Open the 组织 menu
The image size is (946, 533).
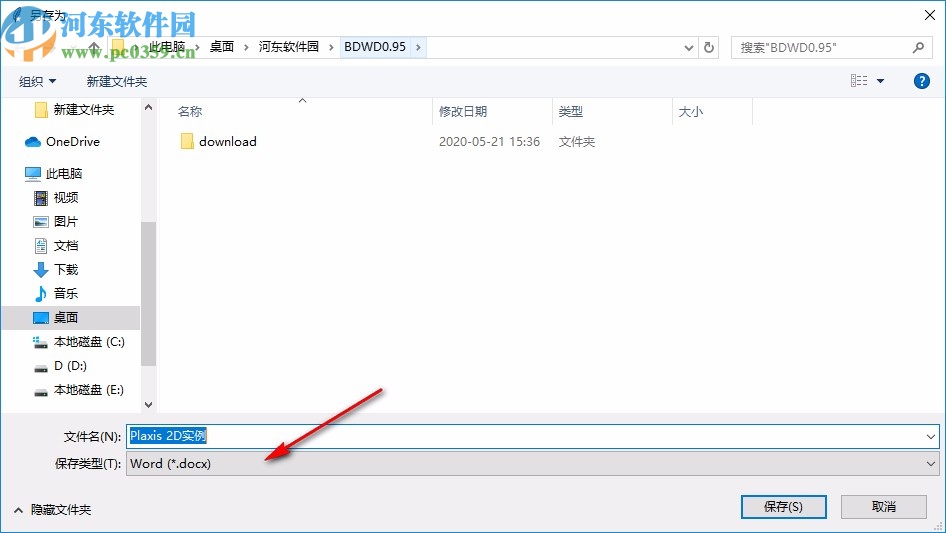pos(37,81)
